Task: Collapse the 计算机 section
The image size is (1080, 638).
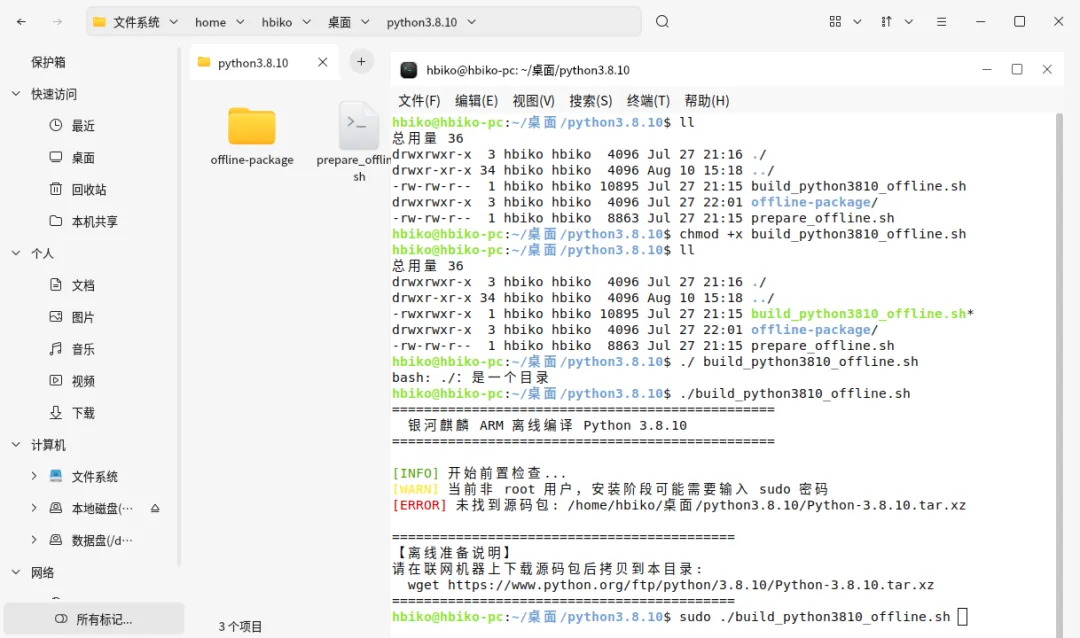Action: coord(16,444)
